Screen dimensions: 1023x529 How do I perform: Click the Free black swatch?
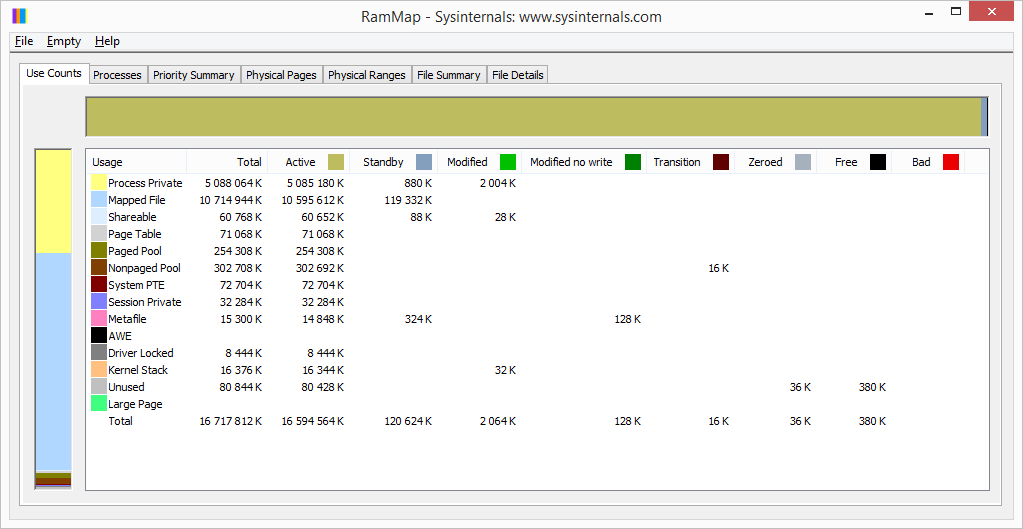click(878, 162)
